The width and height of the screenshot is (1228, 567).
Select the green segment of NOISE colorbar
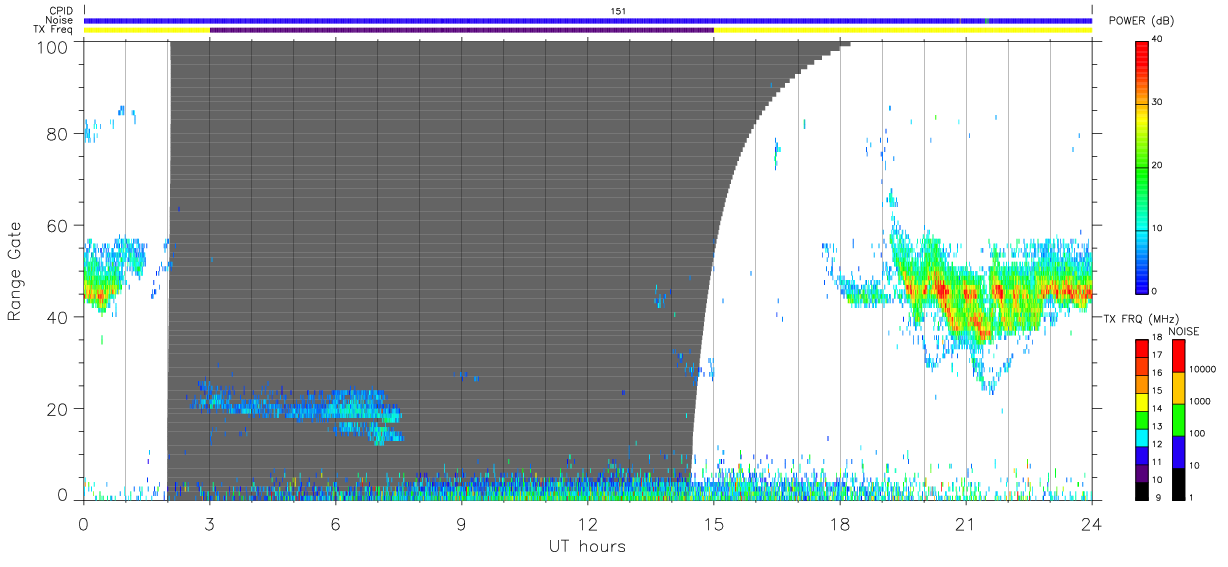pyautogui.click(x=1177, y=419)
